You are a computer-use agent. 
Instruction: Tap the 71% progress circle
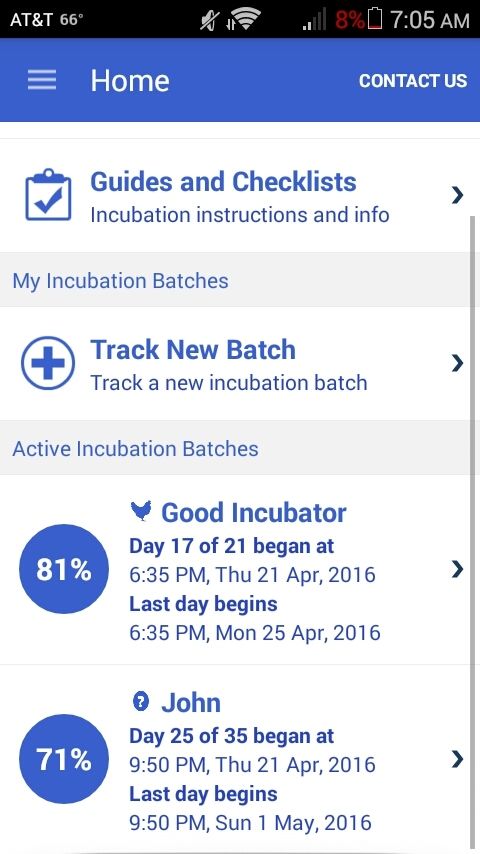coord(64,759)
